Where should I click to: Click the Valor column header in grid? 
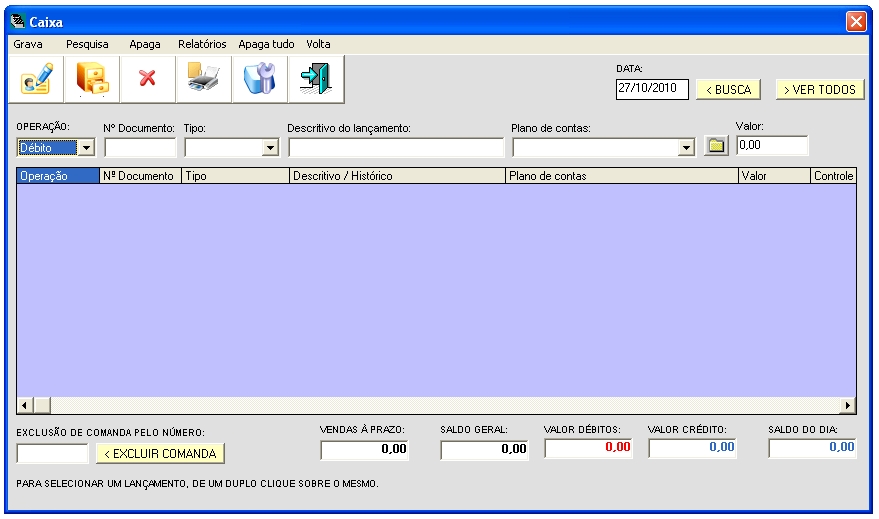(x=773, y=176)
